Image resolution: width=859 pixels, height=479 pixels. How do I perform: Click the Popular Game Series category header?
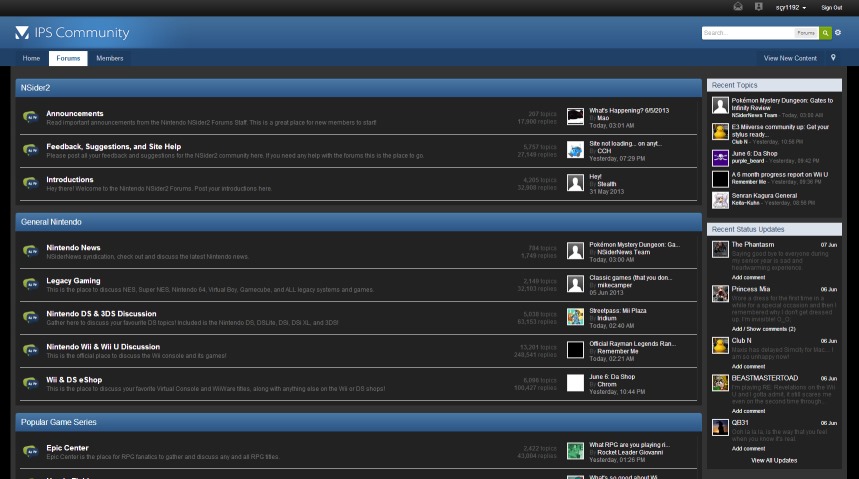(x=358, y=422)
